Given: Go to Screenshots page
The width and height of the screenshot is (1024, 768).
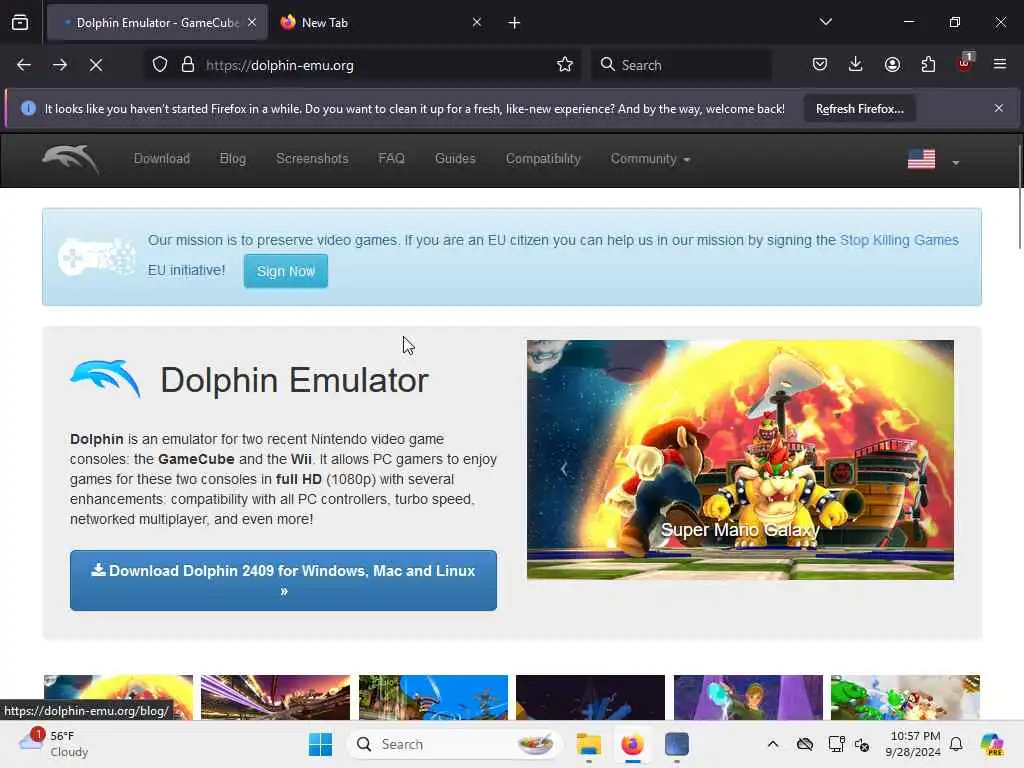Looking at the screenshot, I should (312, 159).
